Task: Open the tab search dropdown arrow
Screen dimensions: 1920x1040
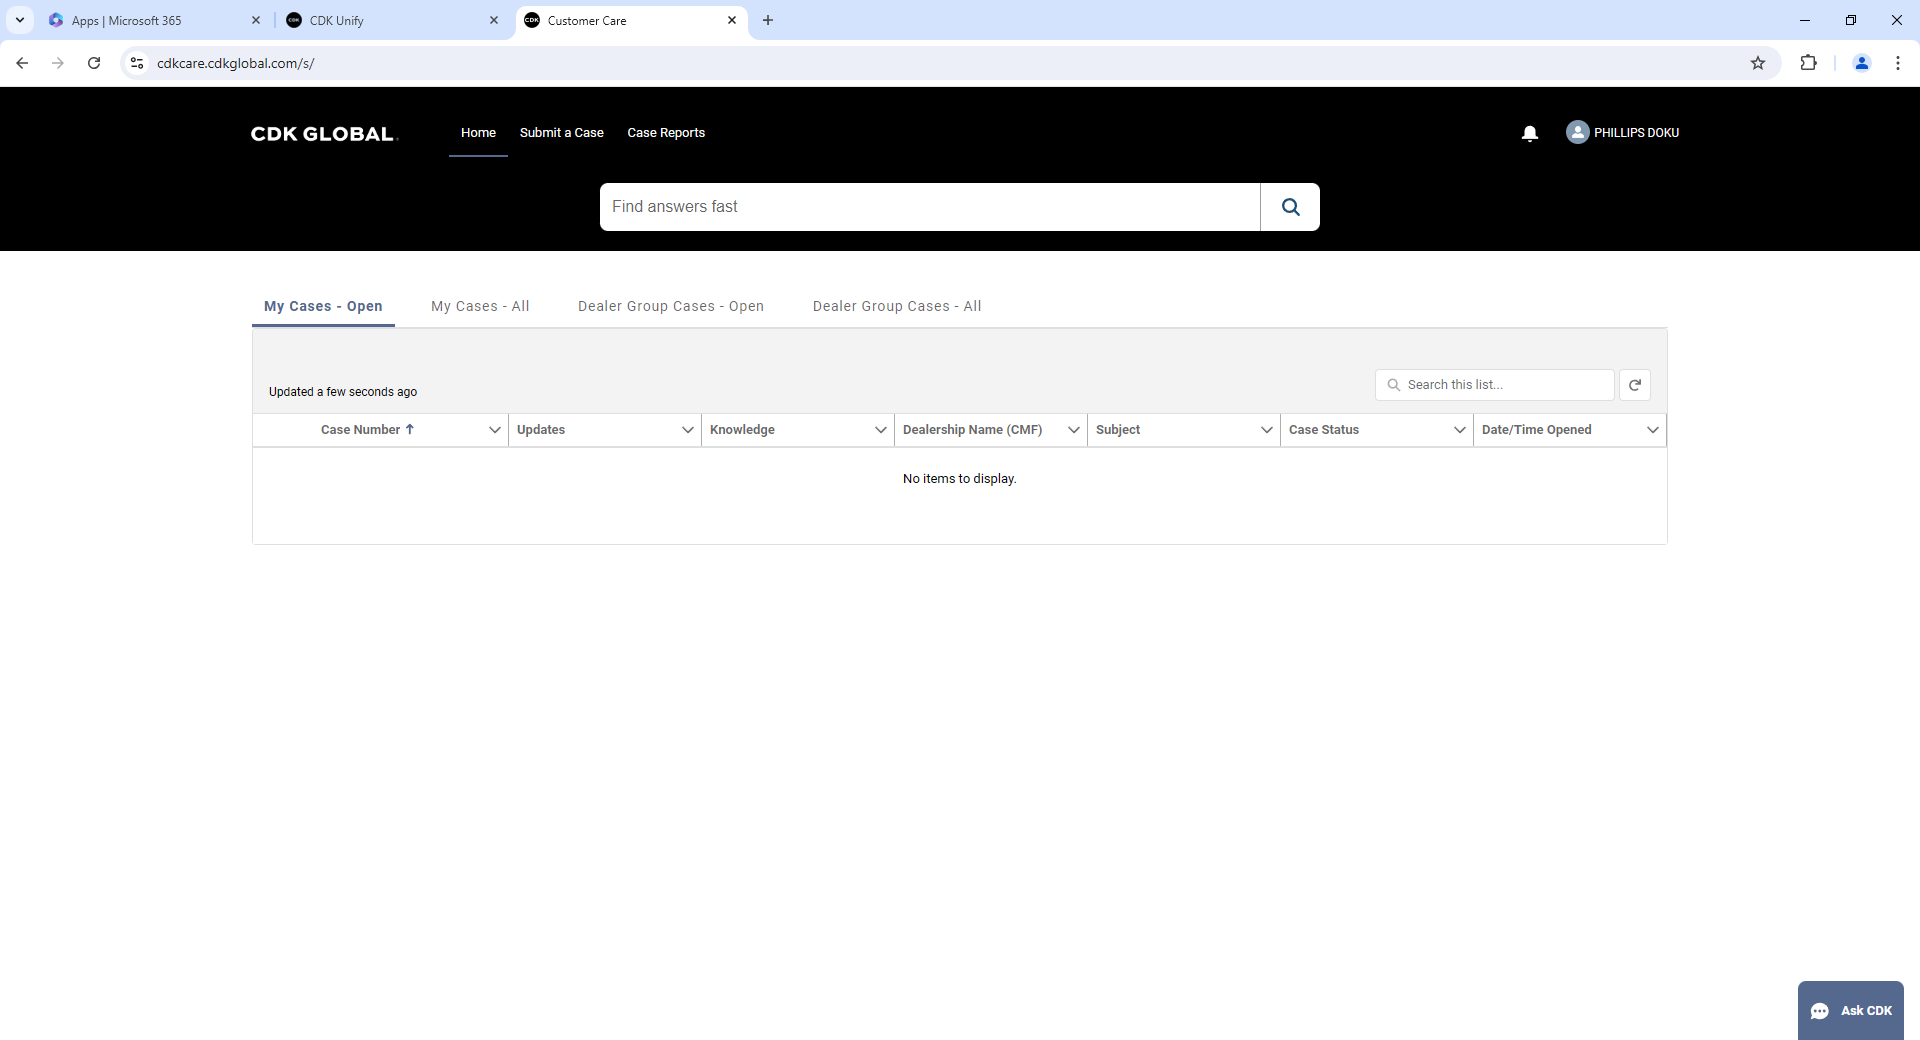Action: 20,20
